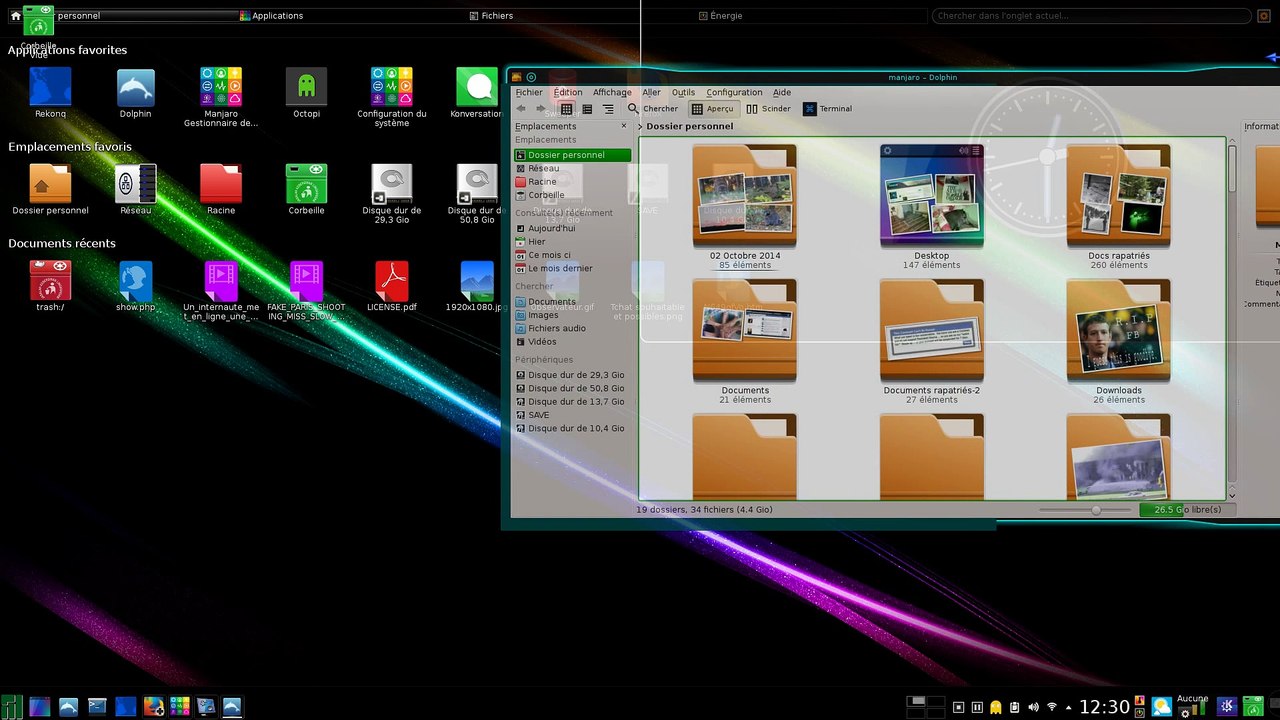Image resolution: width=1280 pixels, height=720 pixels.
Task: Open the Aide menu
Action: point(782,92)
